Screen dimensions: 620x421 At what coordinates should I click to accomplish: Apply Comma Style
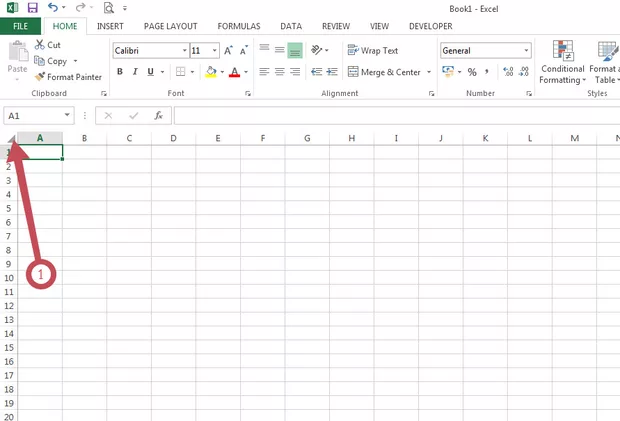coord(487,72)
